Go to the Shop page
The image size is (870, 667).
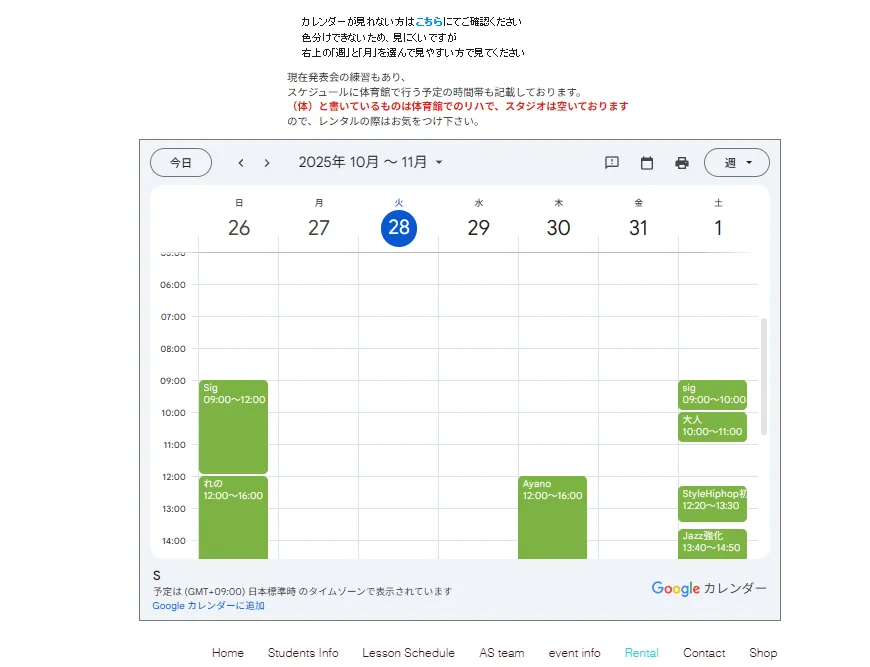coord(763,653)
